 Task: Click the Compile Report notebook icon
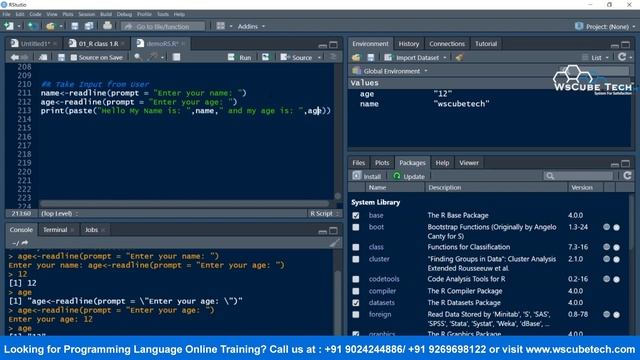tap(176, 57)
